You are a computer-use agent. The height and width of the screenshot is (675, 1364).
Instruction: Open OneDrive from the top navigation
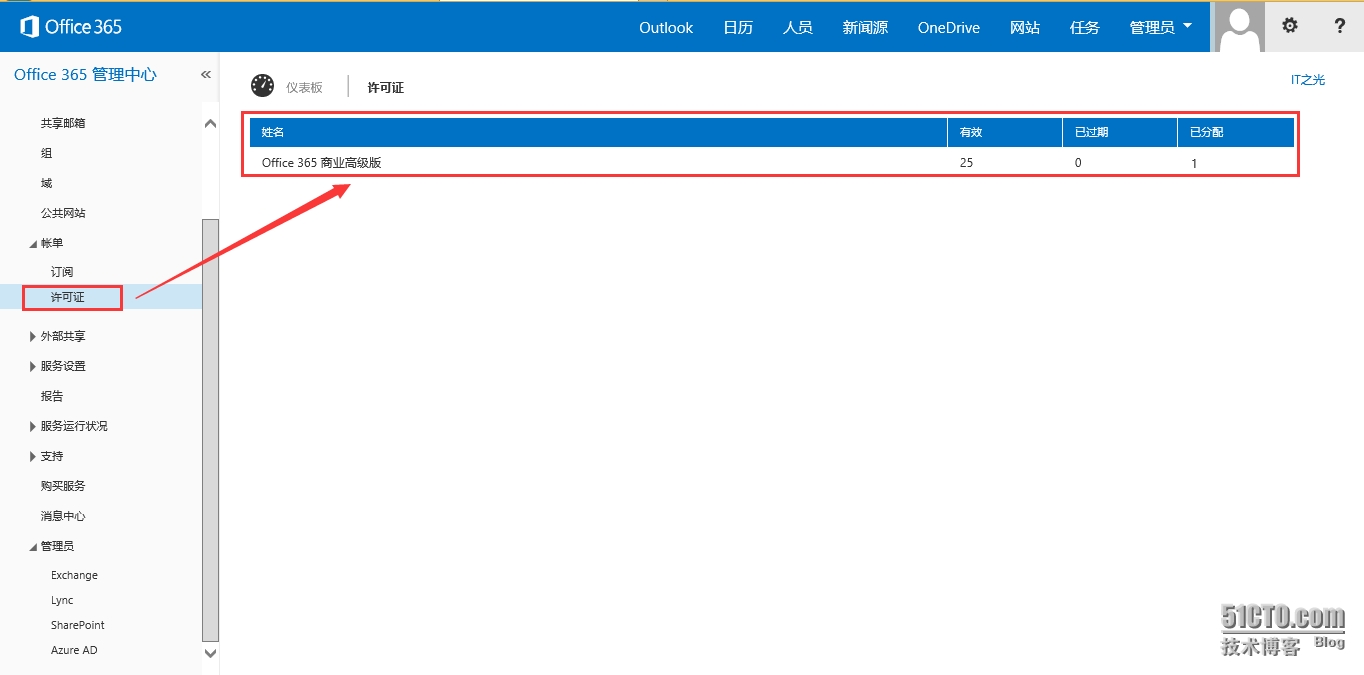[948, 27]
